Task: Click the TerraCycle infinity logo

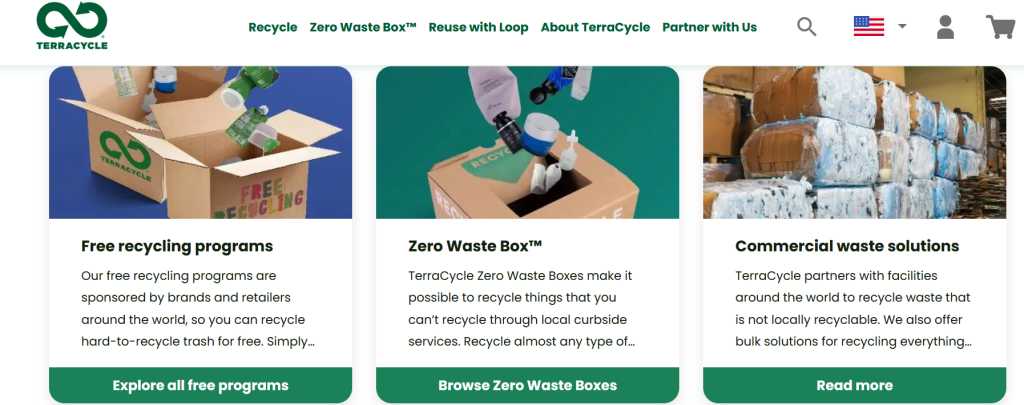Action: (72, 25)
